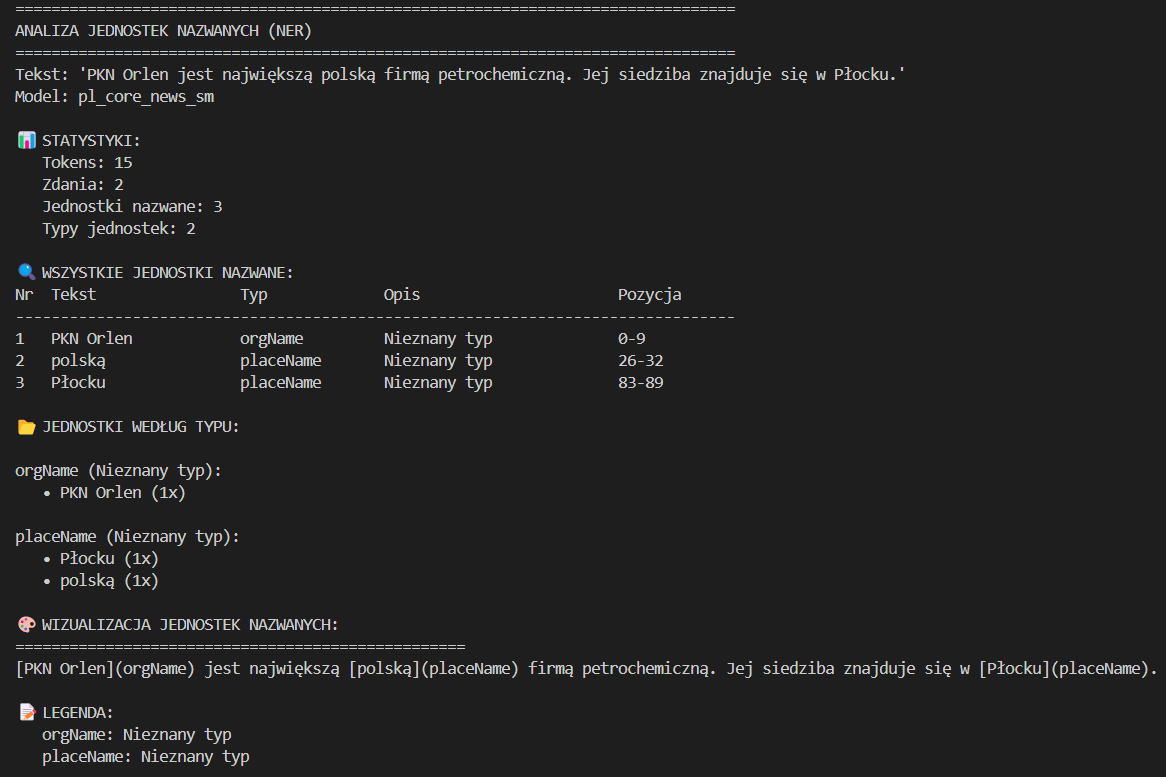Click the 'orgName (Nieznany typ):' group heading
Viewport: 1166px width, 777px height.
tap(118, 471)
